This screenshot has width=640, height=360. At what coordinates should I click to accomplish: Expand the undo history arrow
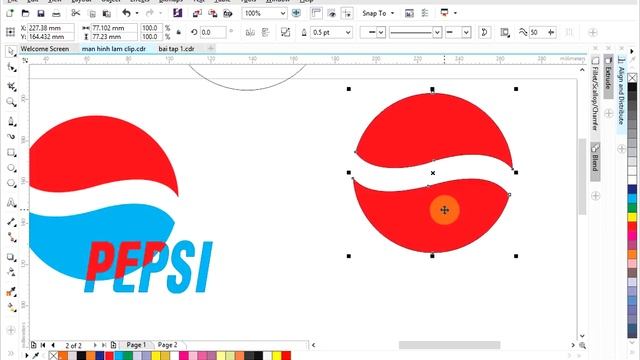click(x=137, y=13)
